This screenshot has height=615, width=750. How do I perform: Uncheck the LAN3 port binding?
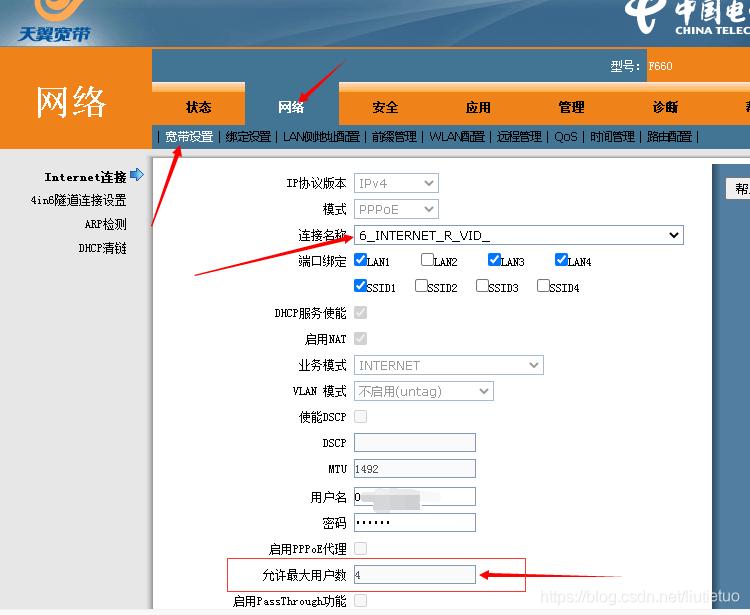pyautogui.click(x=494, y=260)
